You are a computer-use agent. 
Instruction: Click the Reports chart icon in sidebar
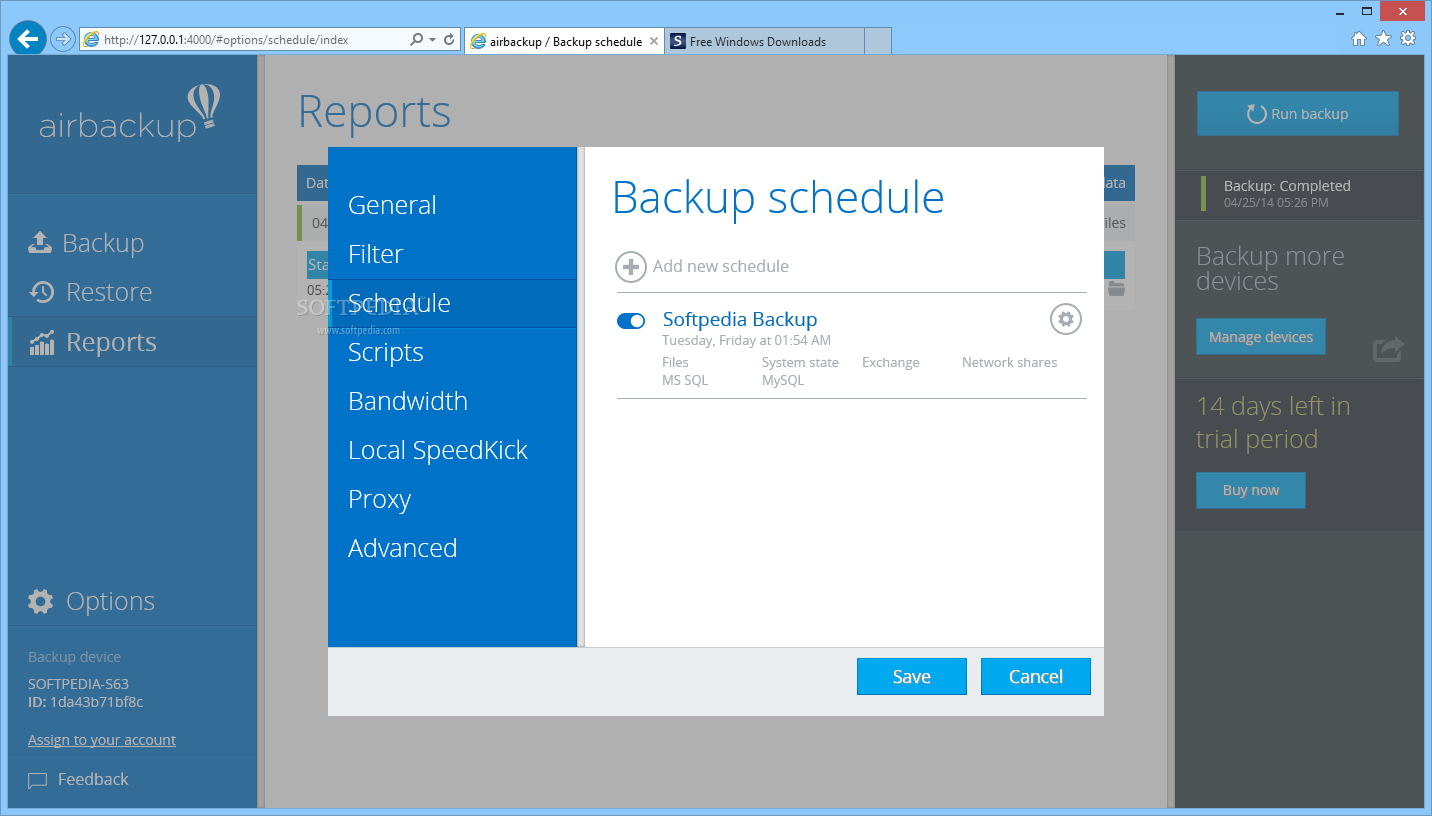pos(42,342)
